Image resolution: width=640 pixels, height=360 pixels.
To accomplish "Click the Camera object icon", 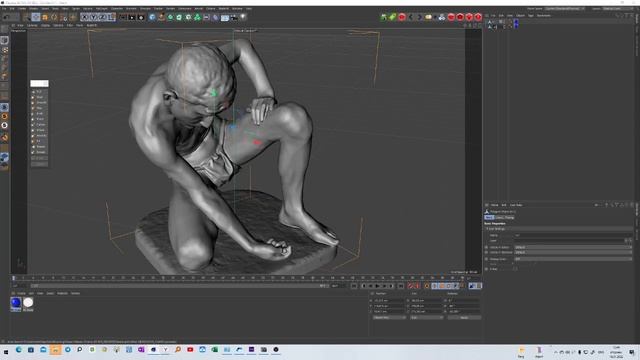I will 234,17.
